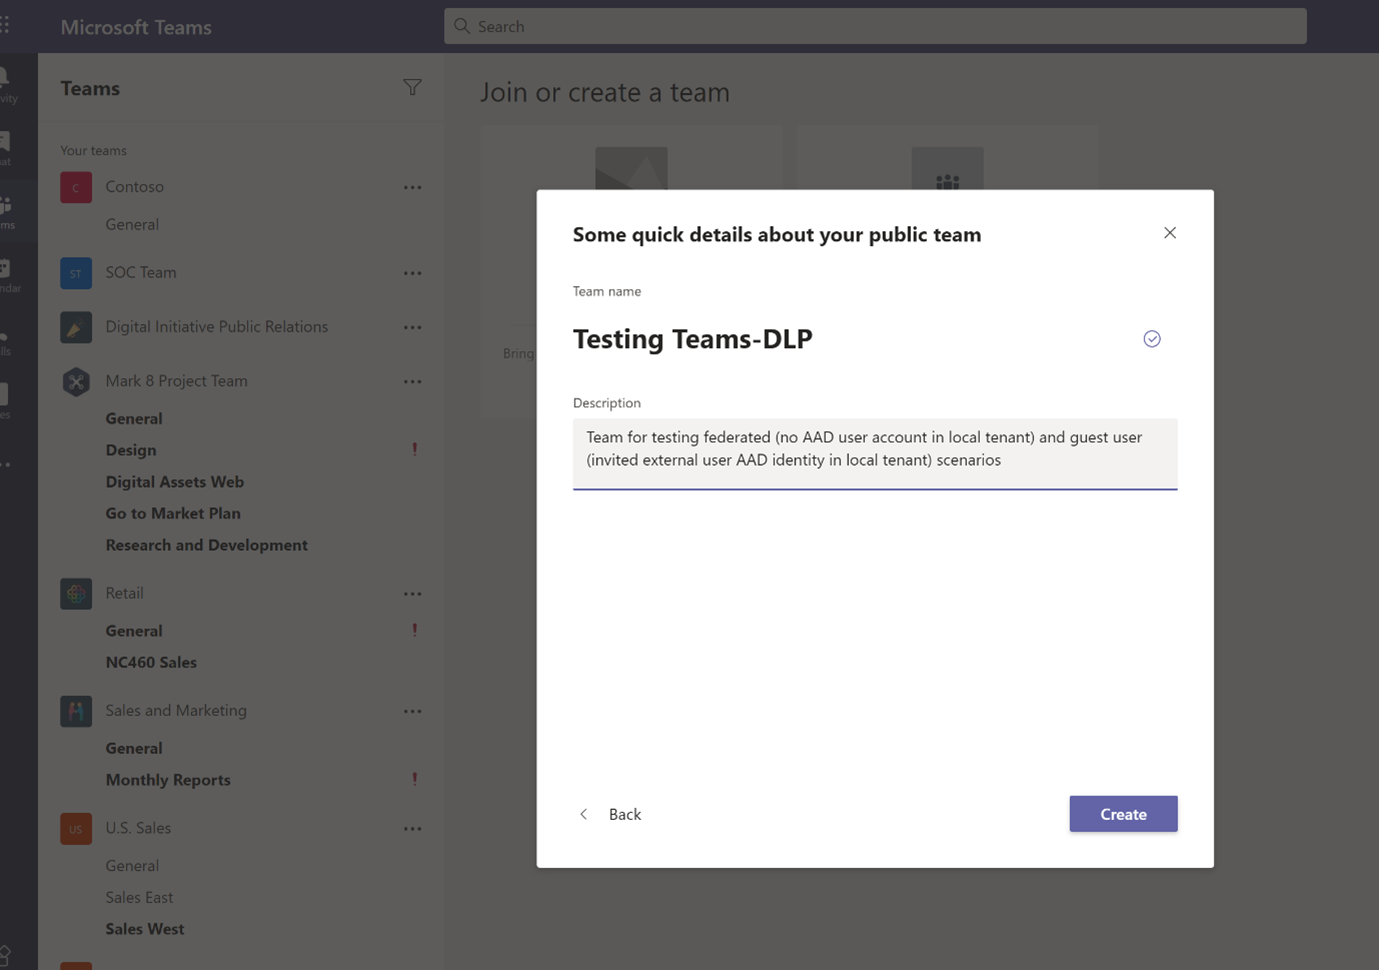This screenshot has width=1379, height=970.
Task: Open General channel under U.S. Sales
Action: coord(132,866)
